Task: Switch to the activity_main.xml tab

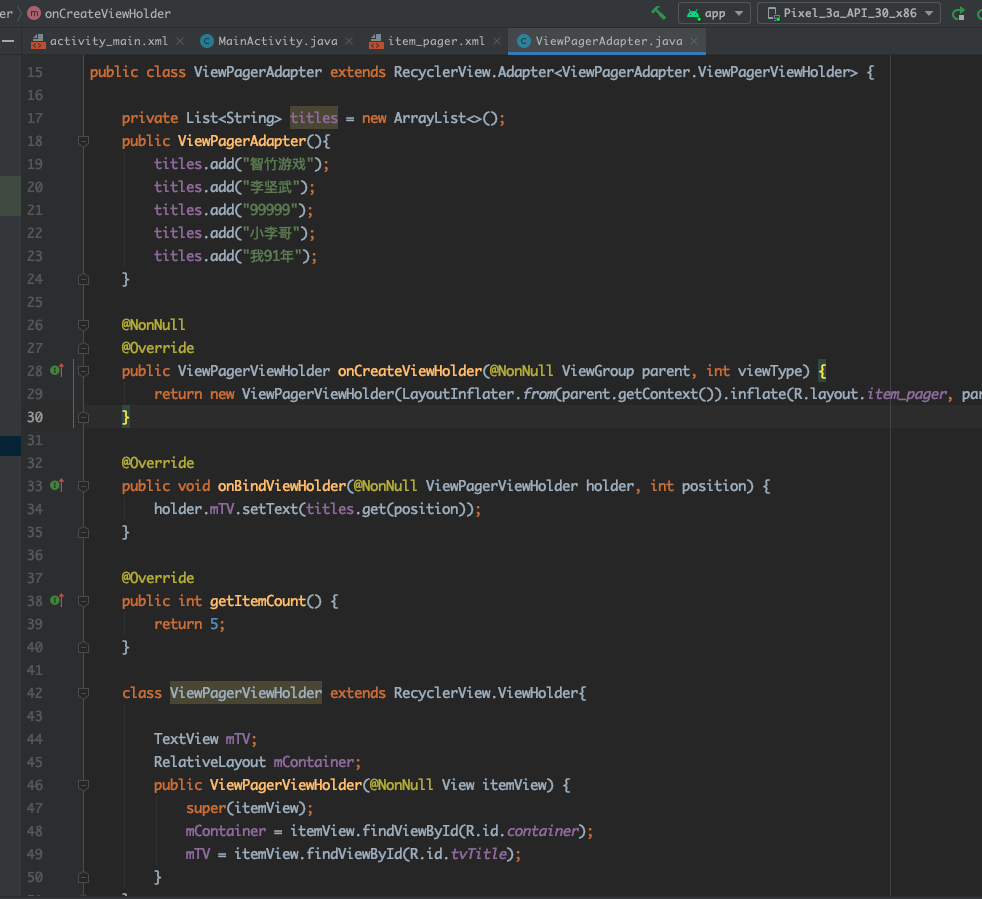Action: point(108,41)
